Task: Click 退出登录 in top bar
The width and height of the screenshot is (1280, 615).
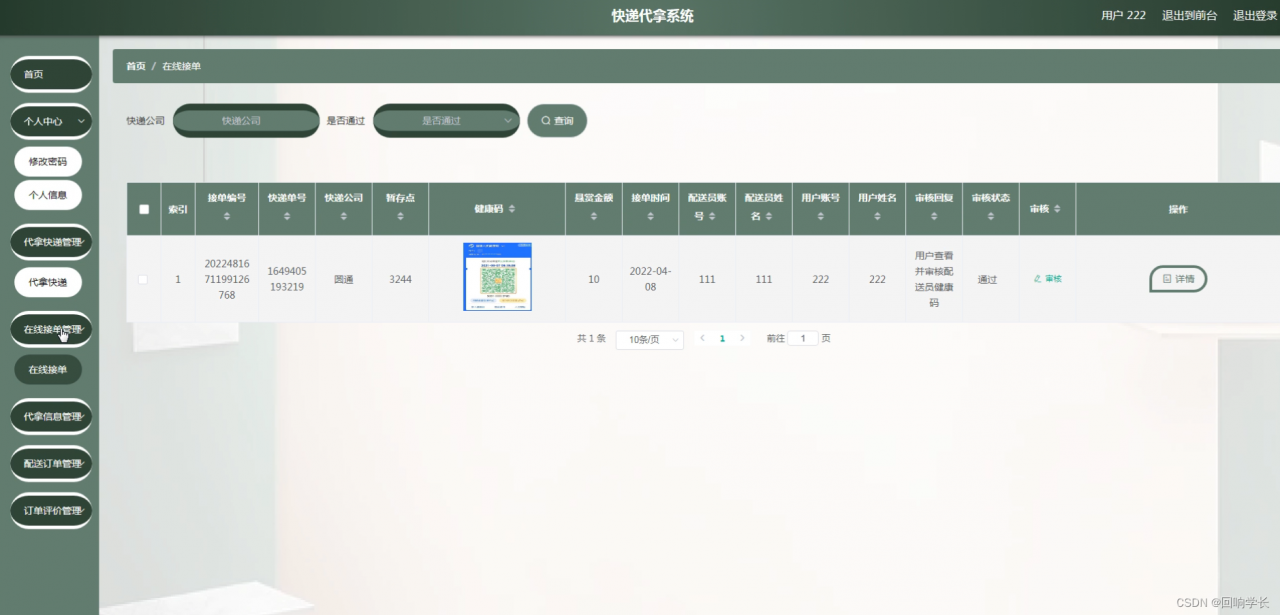Action: (x=1255, y=15)
